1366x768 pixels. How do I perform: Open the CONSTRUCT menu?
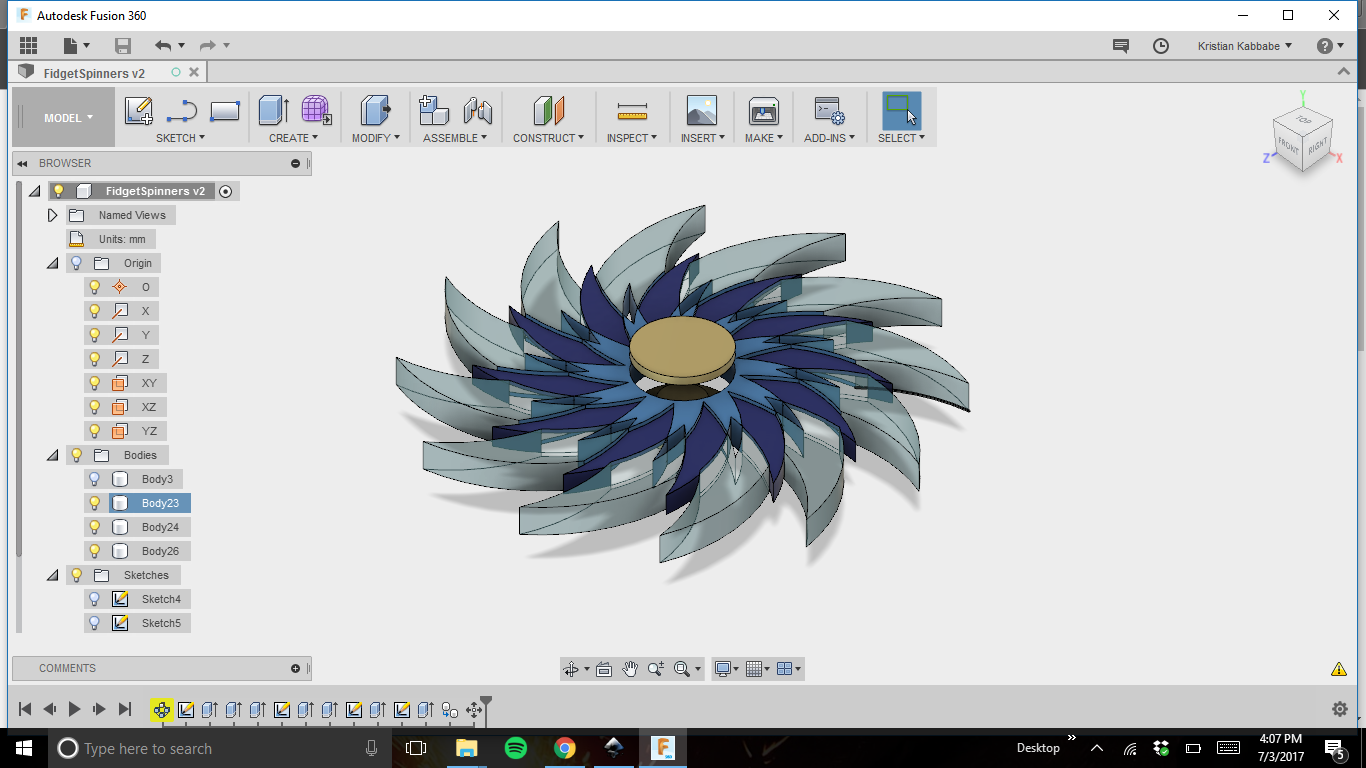pyautogui.click(x=549, y=138)
